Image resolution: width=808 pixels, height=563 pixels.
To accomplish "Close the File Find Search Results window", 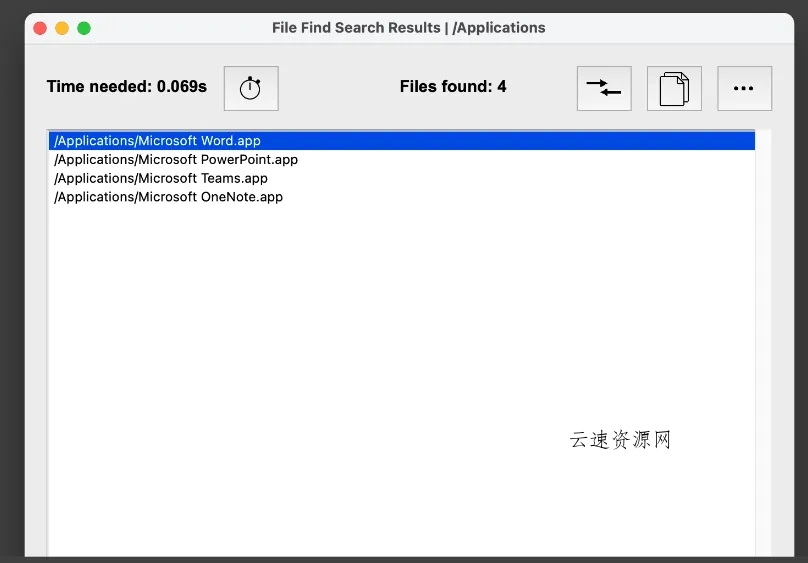I will tap(40, 28).
